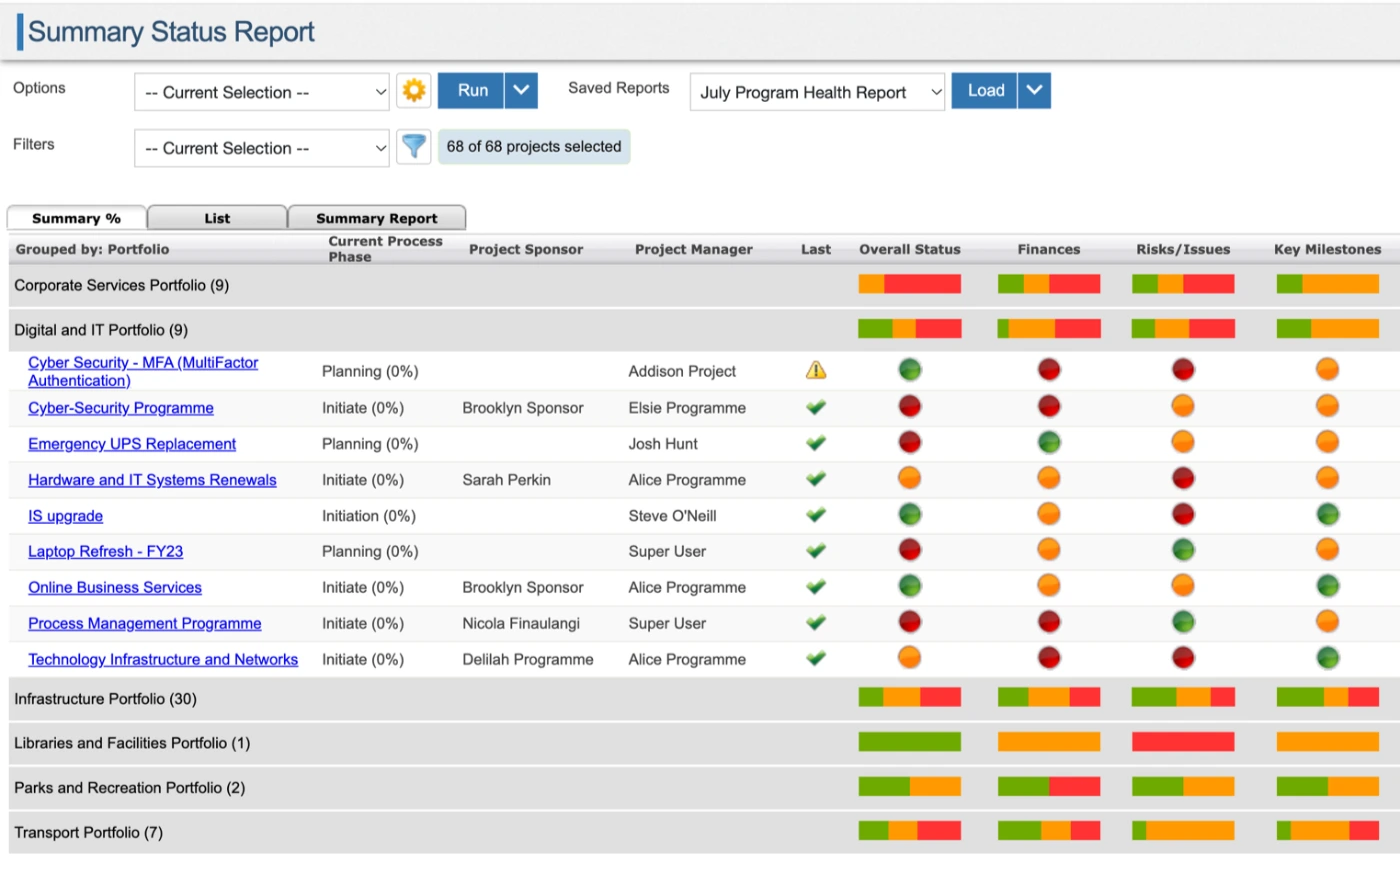Click Risks/Issues green indicator for Laptop Refresh - FY23
1400x875 pixels.
pos(1183,549)
